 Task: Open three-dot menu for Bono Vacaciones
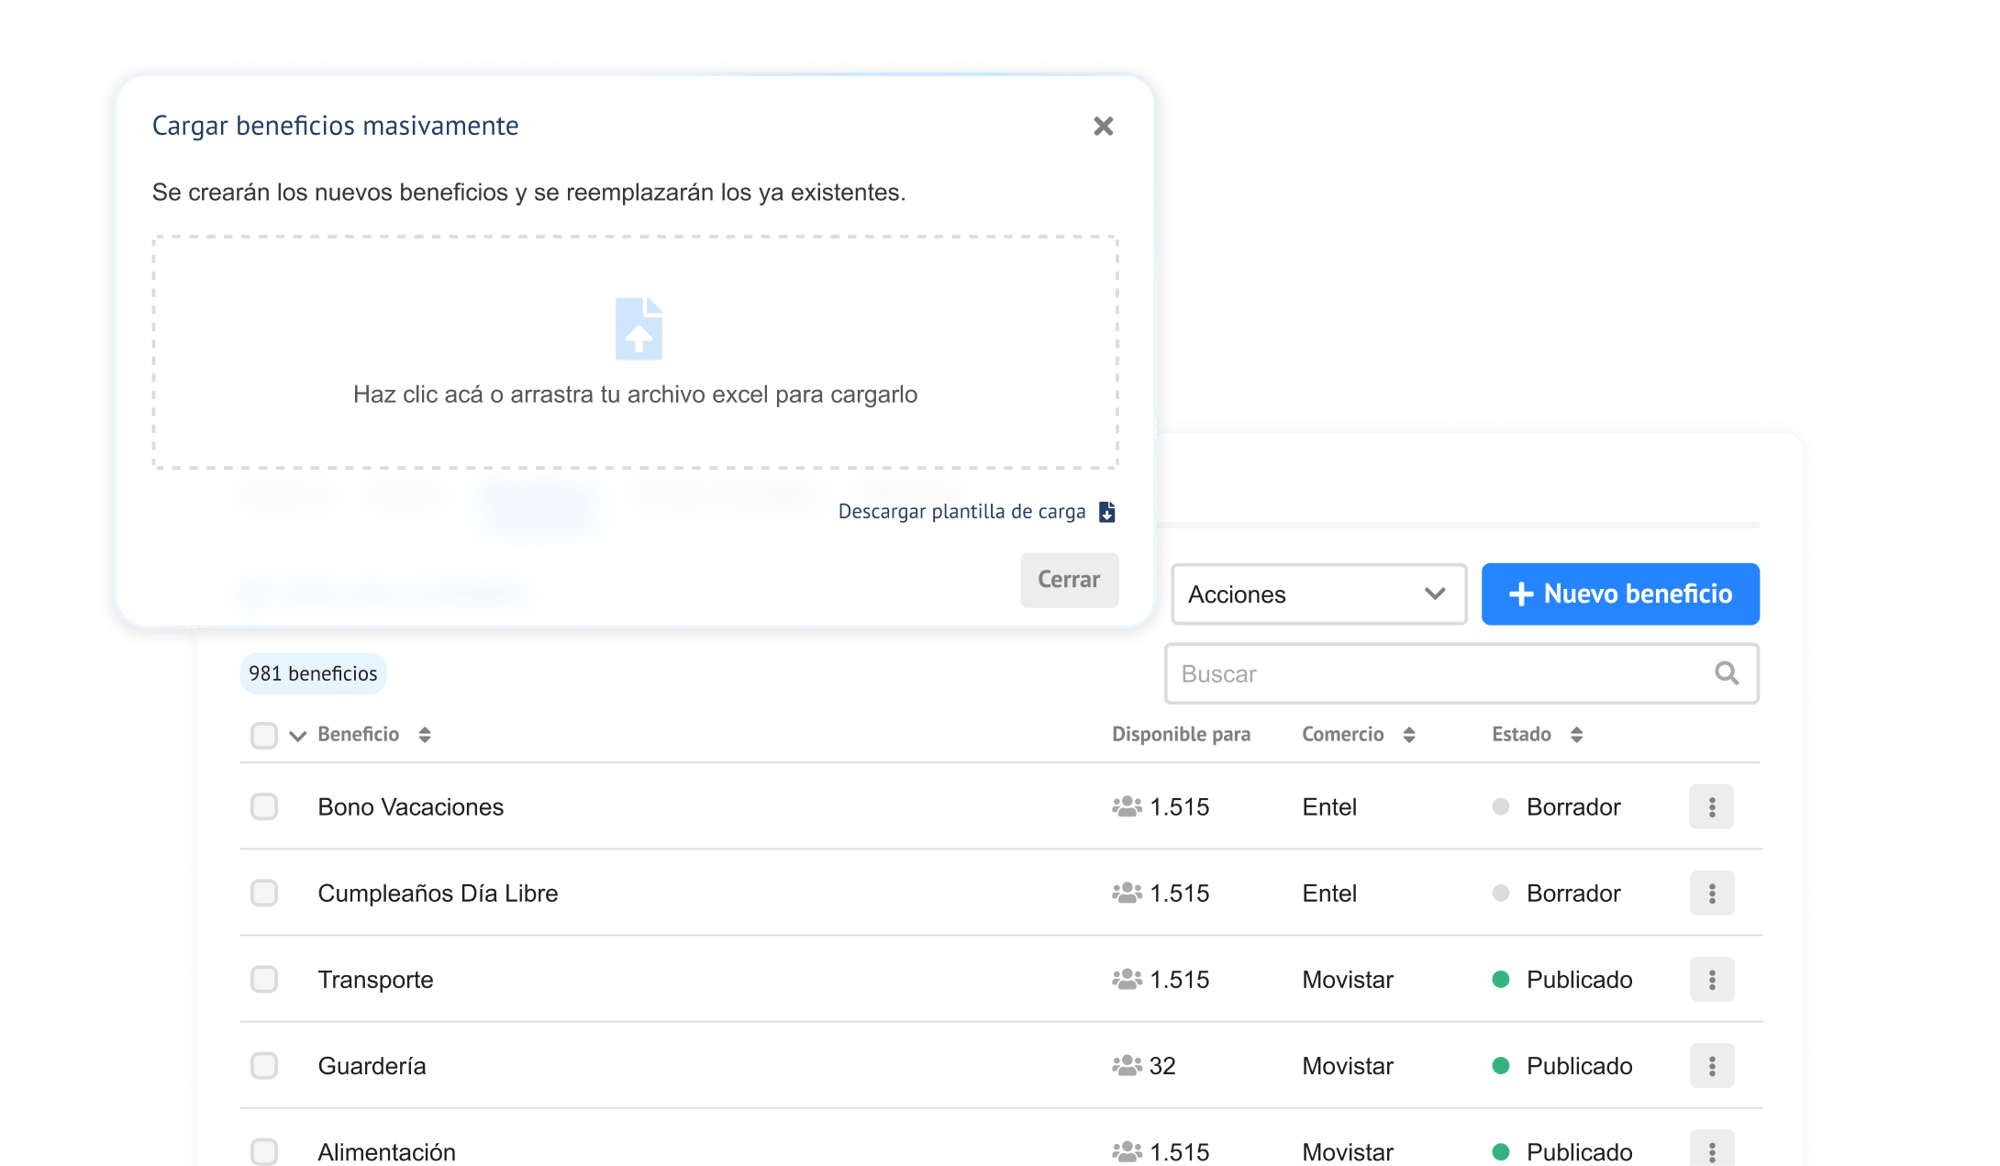point(1711,807)
